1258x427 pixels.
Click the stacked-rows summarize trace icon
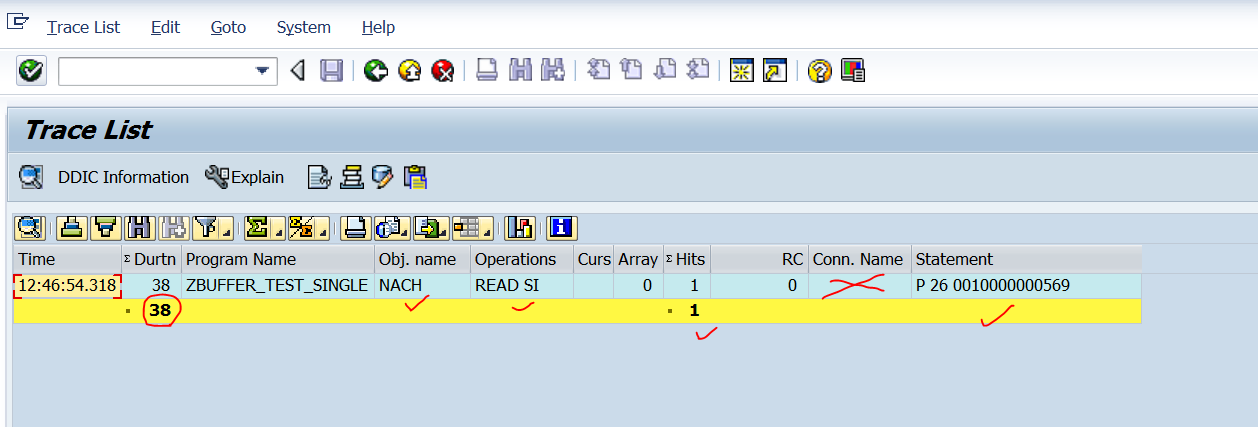click(350, 178)
